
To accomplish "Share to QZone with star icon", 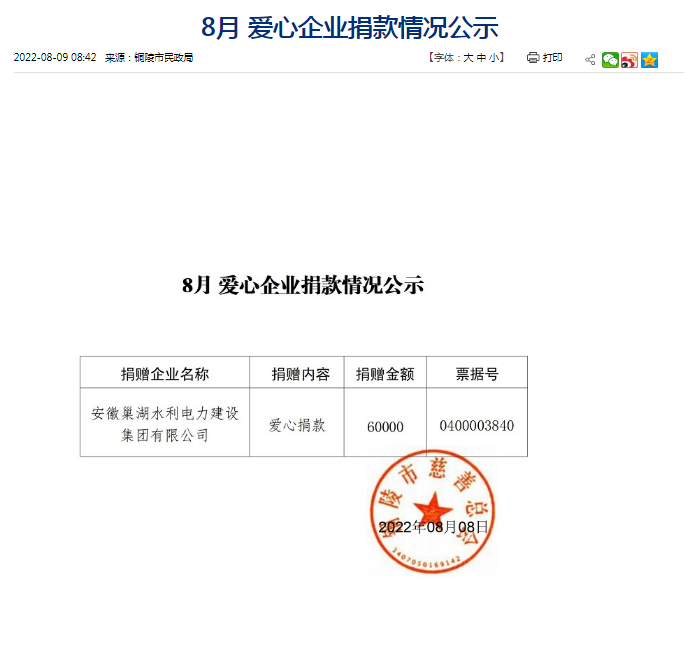I will pyautogui.click(x=649, y=59).
